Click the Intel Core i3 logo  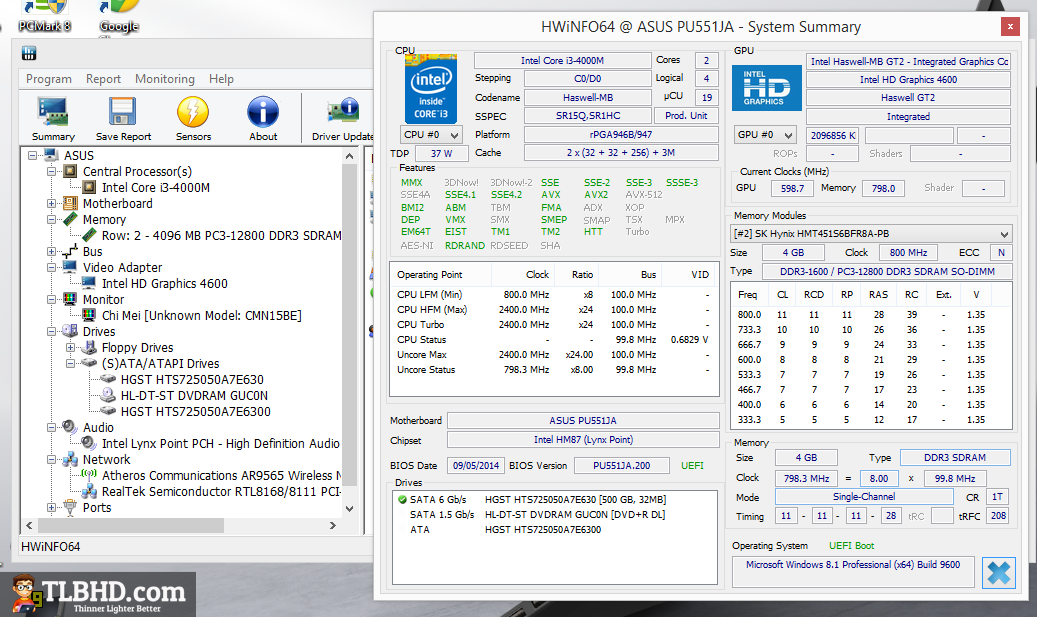coord(431,88)
